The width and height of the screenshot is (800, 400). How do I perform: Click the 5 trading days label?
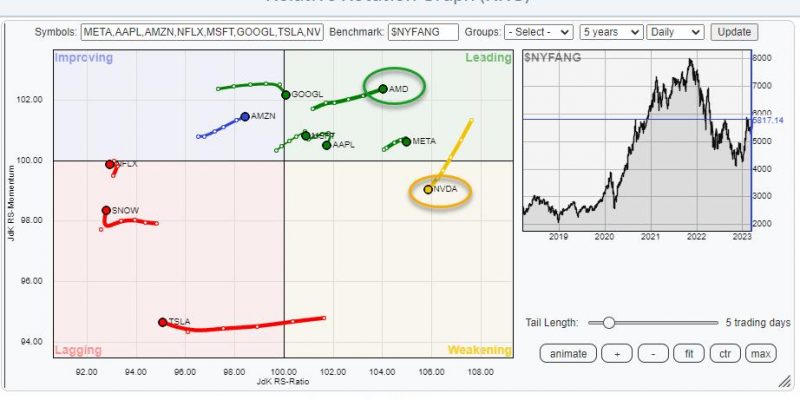pyautogui.click(x=758, y=322)
